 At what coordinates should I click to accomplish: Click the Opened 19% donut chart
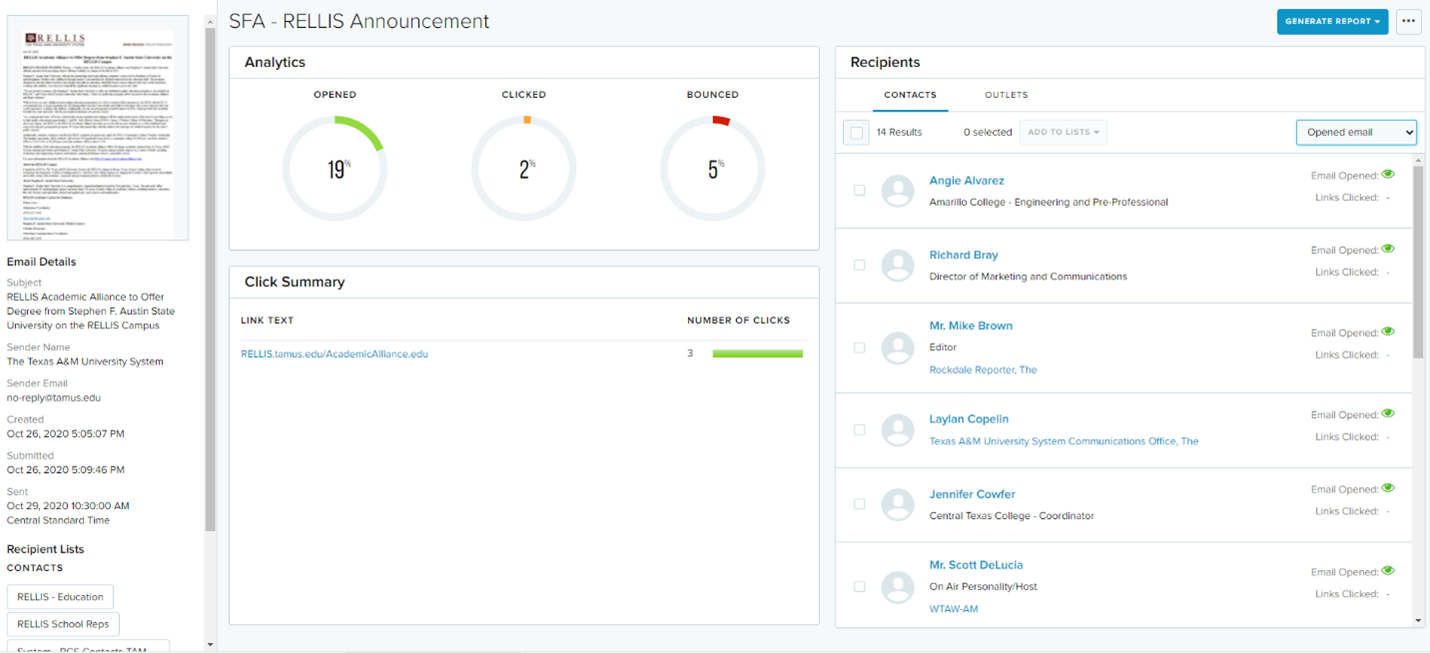click(x=334, y=168)
